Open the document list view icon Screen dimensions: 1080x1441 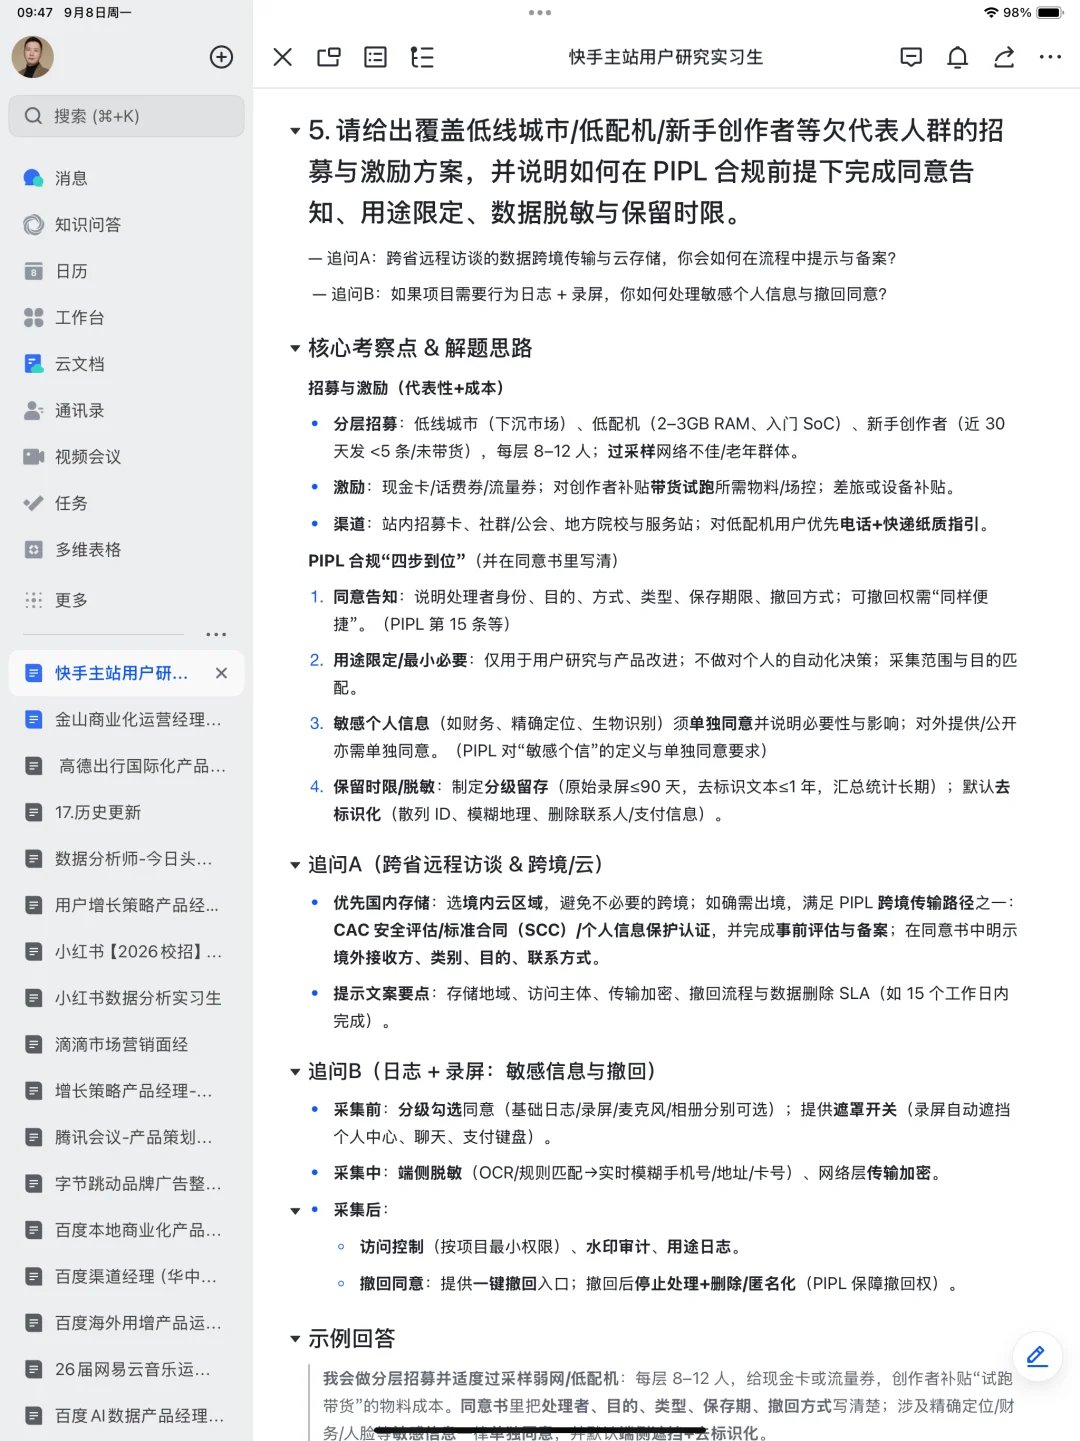pos(376,57)
